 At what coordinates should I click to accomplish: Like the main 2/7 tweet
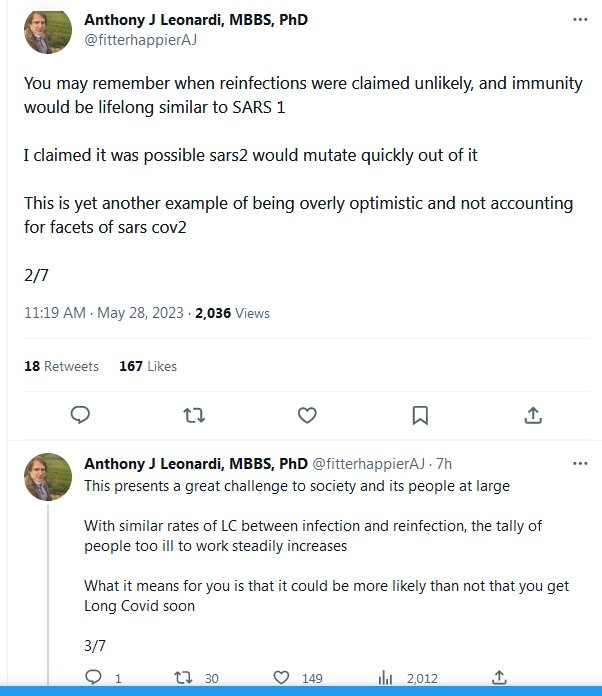[308, 415]
